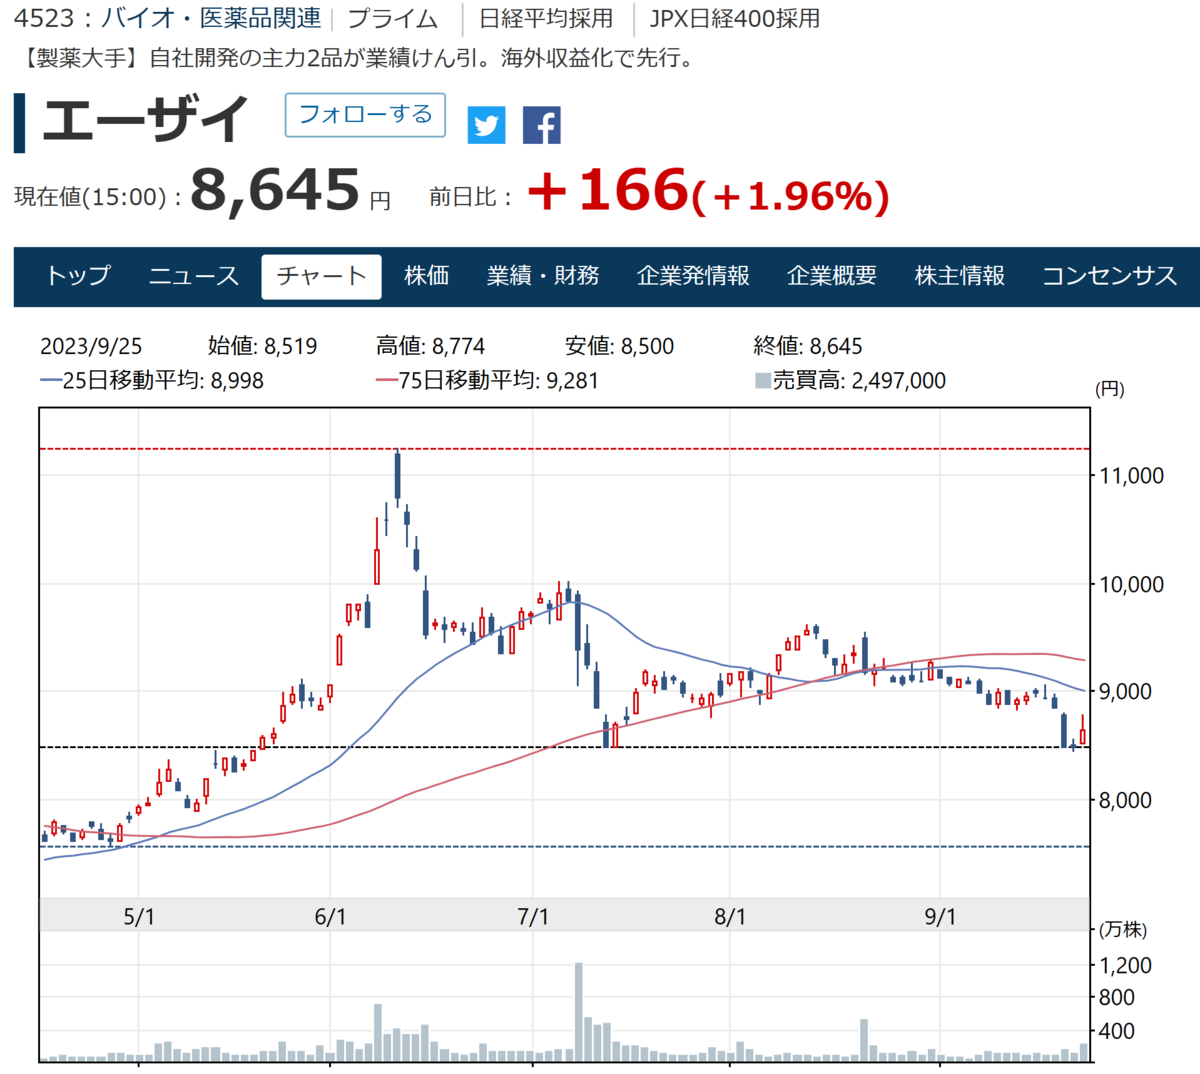Click the 日経平均採用 label
Screen dimensions: 1200x1074
pos(546,18)
